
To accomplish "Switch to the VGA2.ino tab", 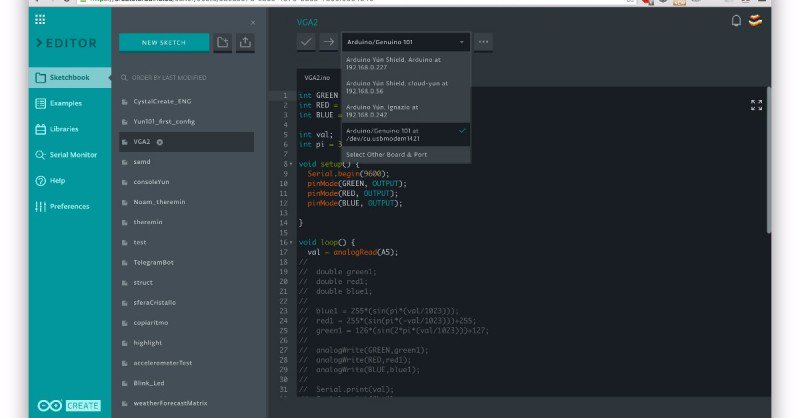I will tap(317, 78).
